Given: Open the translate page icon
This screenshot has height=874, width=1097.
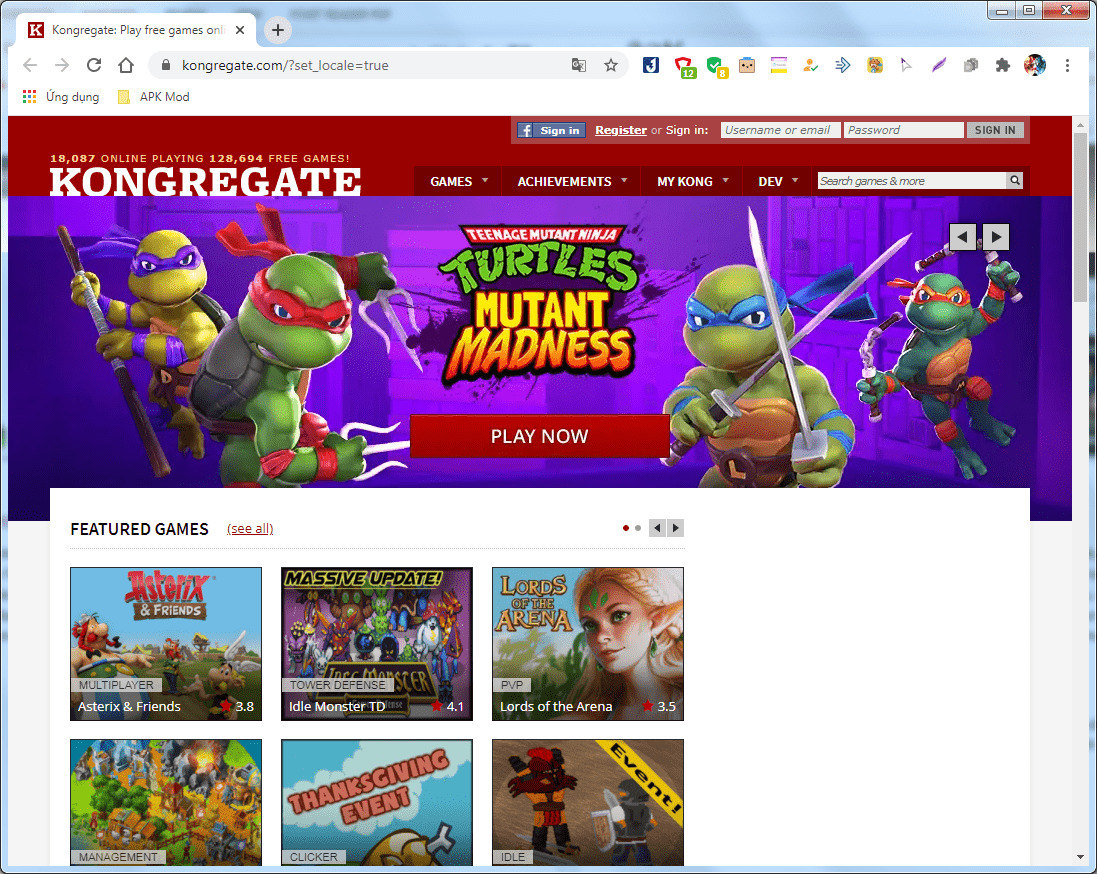Looking at the screenshot, I should (x=579, y=65).
